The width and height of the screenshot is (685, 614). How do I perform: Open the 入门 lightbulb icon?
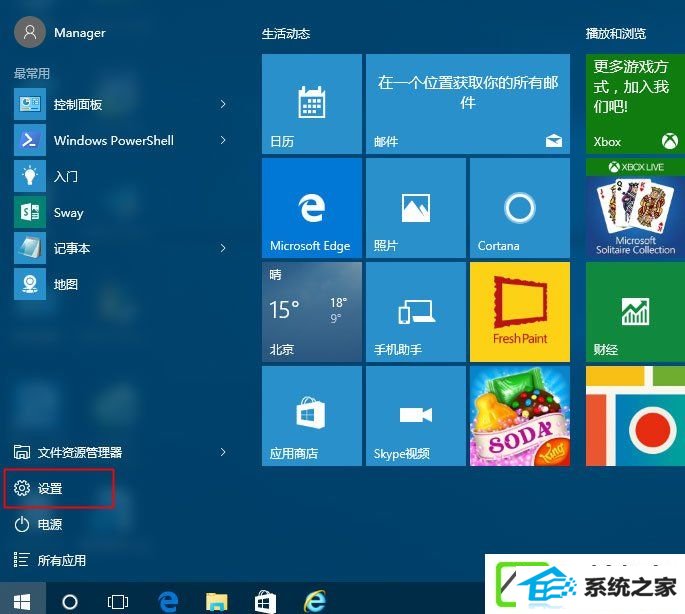(30, 176)
